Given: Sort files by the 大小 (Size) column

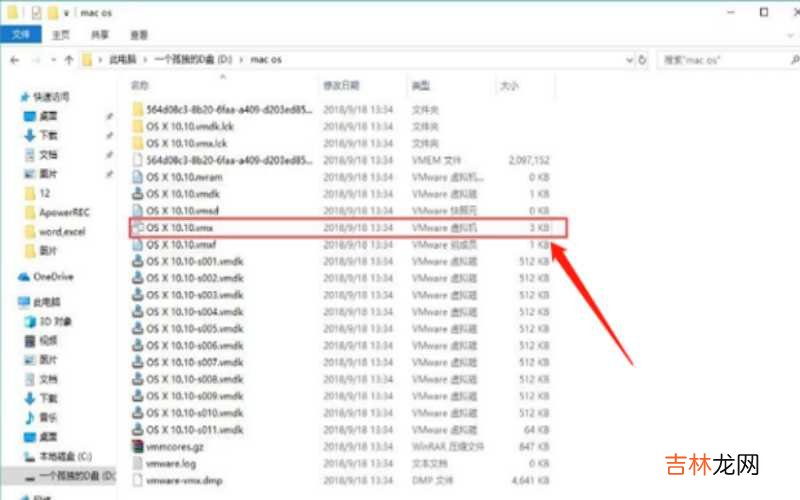Looking at the screenshot, I should 510,85.
